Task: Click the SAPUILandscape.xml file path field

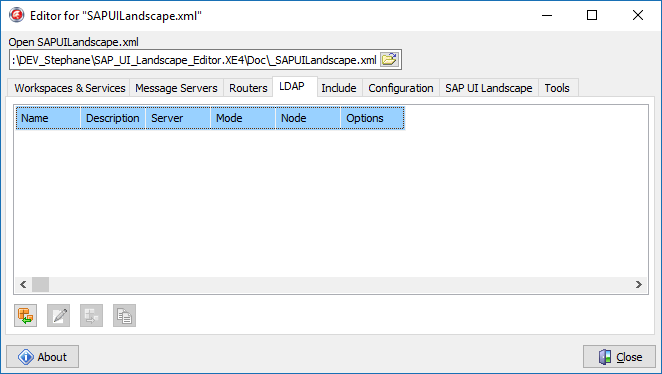Action: point(195,60)
